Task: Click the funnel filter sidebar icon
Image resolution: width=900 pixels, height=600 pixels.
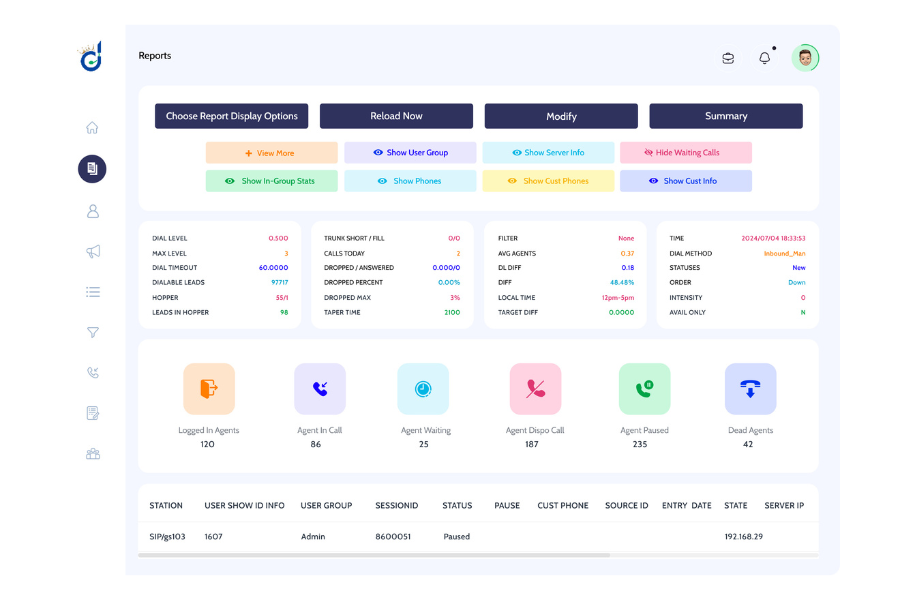Action: click(92, 332)
